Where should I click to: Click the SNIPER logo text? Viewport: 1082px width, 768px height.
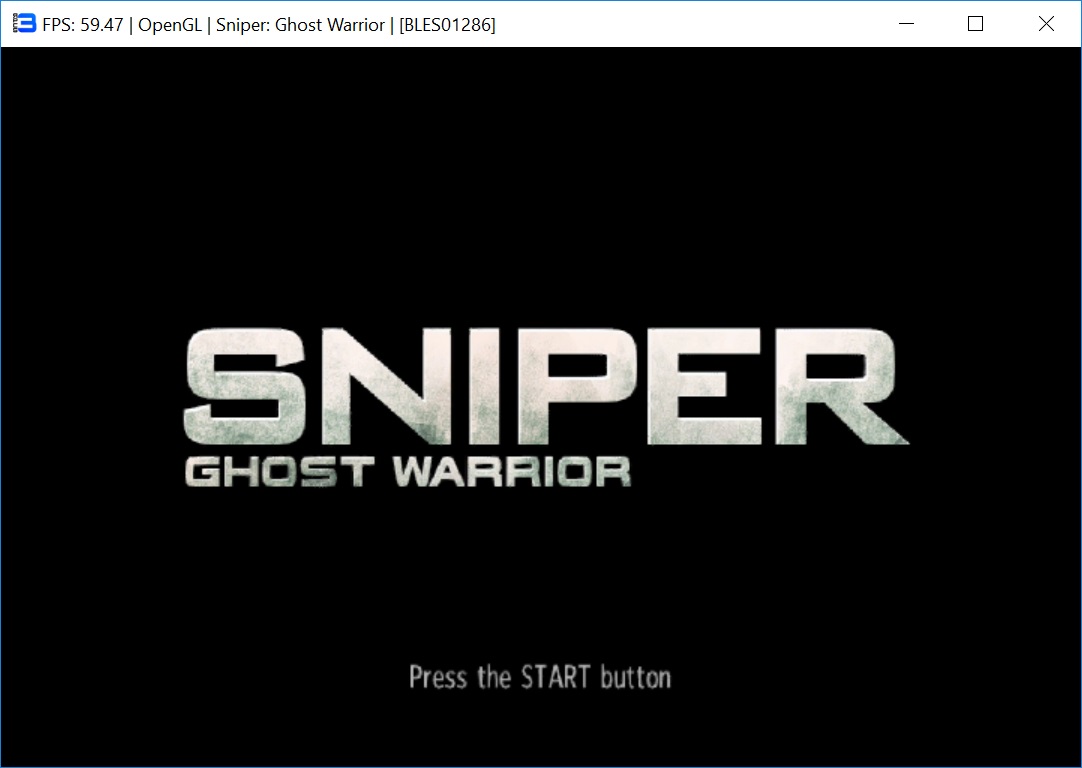pos(546,386)
